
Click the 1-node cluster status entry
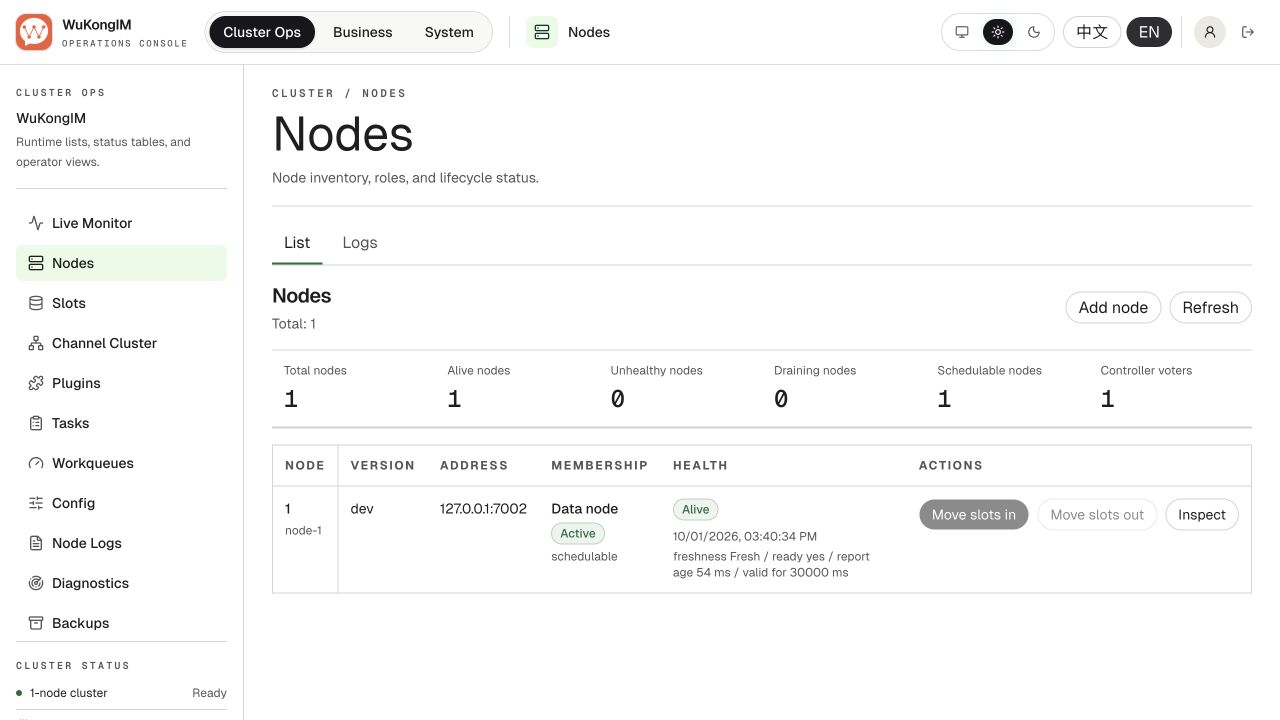pos(122,693)
